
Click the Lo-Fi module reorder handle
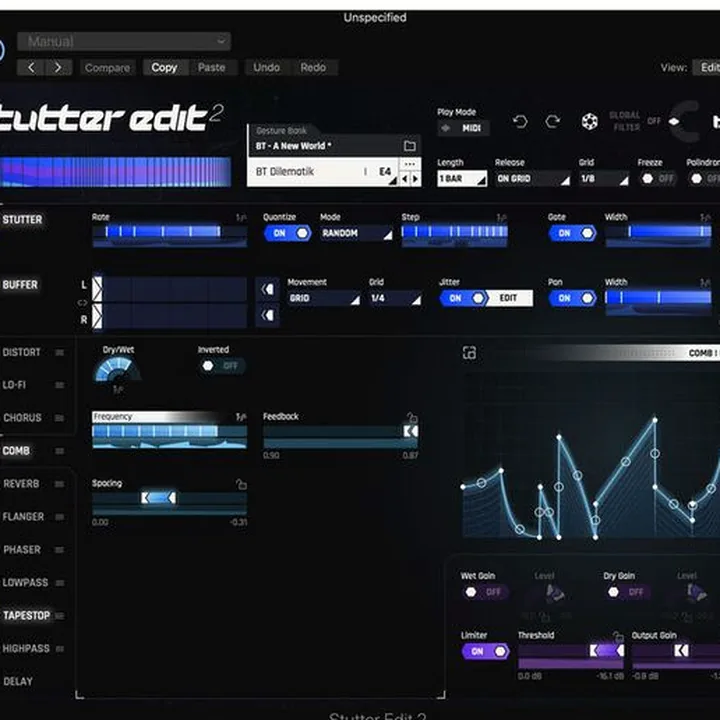click(x=60, y=385)
